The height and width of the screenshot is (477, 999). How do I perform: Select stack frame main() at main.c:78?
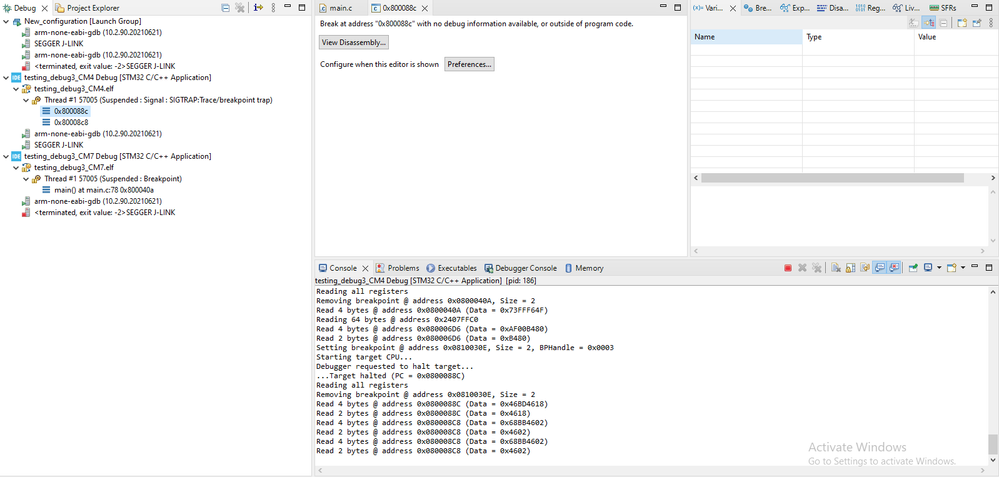(x=99, y=190)
